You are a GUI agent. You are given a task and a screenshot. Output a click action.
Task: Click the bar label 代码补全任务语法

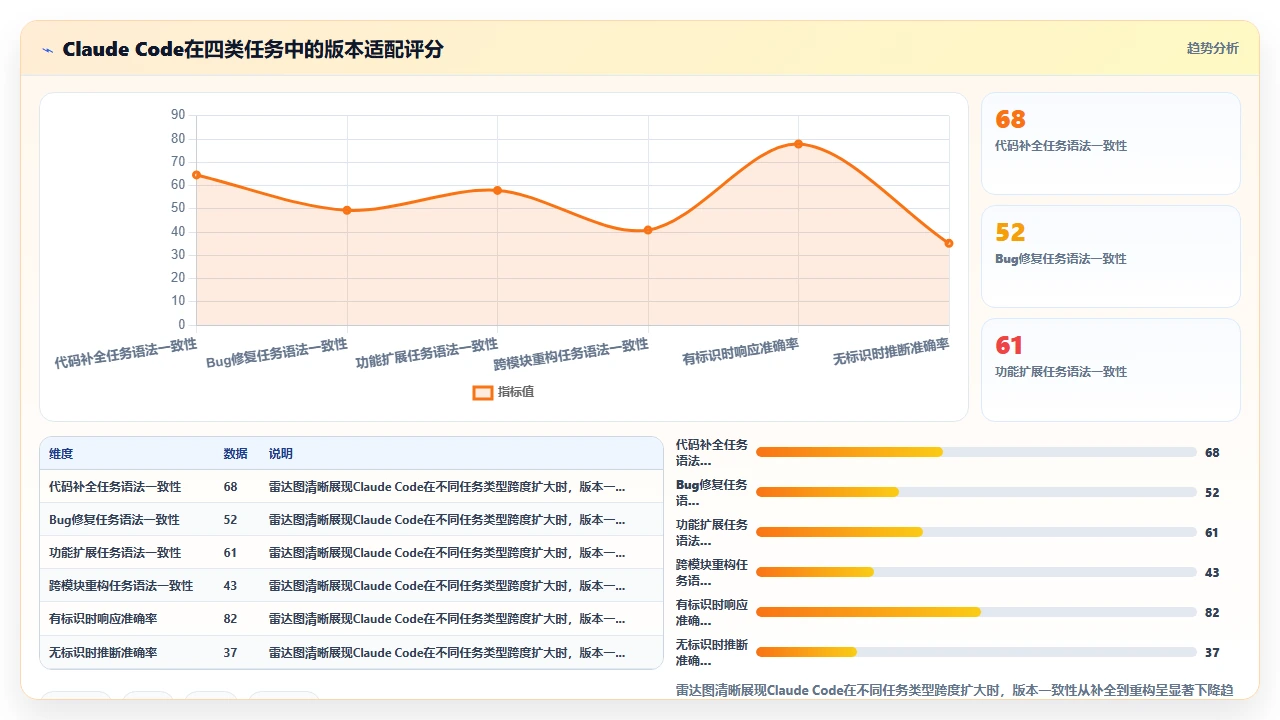(x=712, y=452)
